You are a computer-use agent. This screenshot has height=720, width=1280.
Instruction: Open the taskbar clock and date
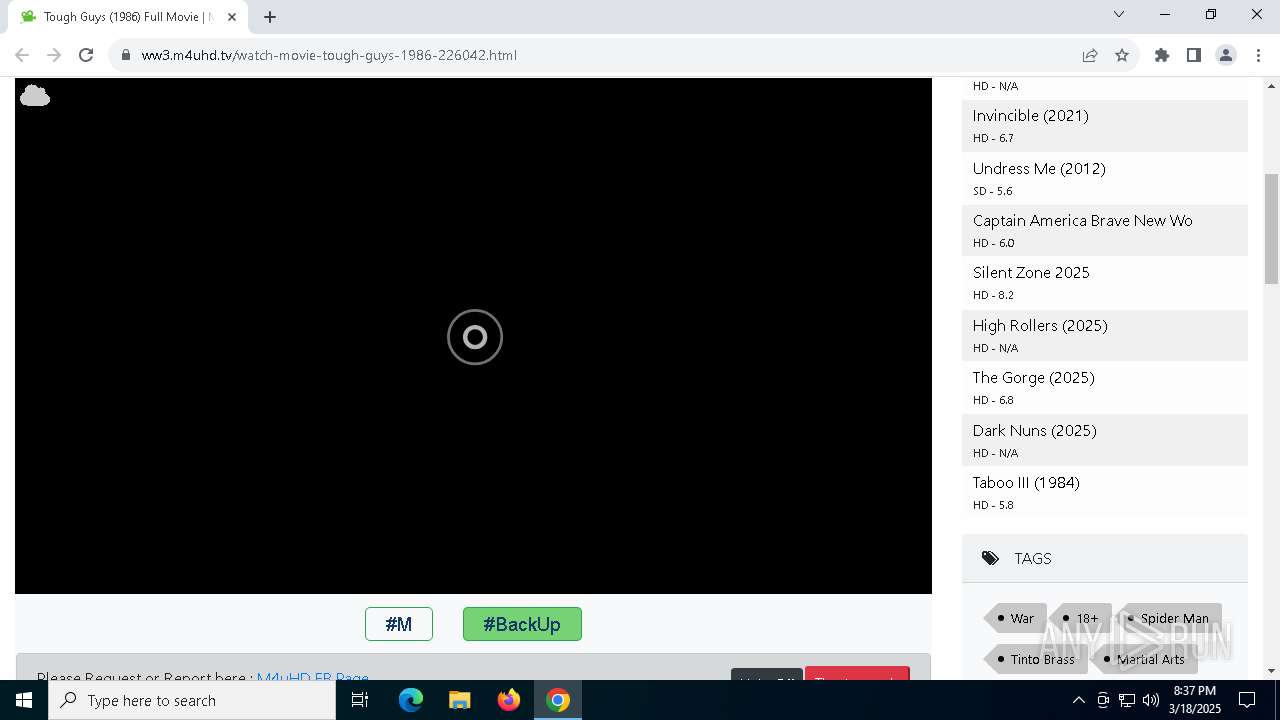[x=1195, y=700]
